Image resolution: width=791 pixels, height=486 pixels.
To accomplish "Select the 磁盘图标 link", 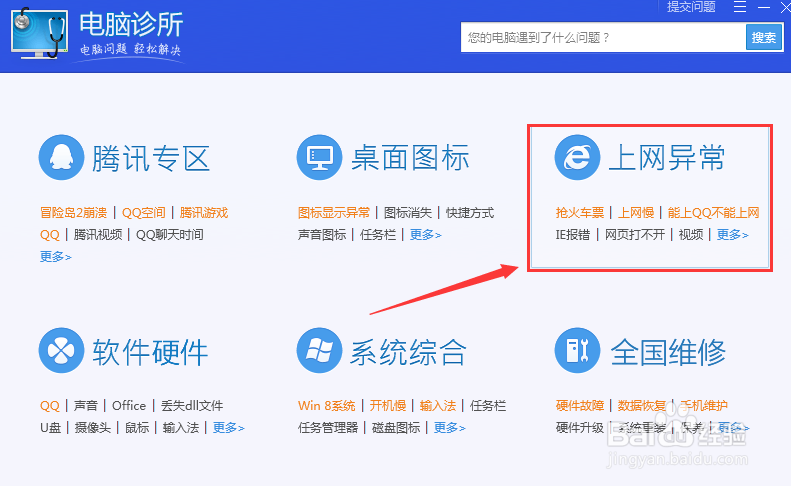I will tap(396, 428).
